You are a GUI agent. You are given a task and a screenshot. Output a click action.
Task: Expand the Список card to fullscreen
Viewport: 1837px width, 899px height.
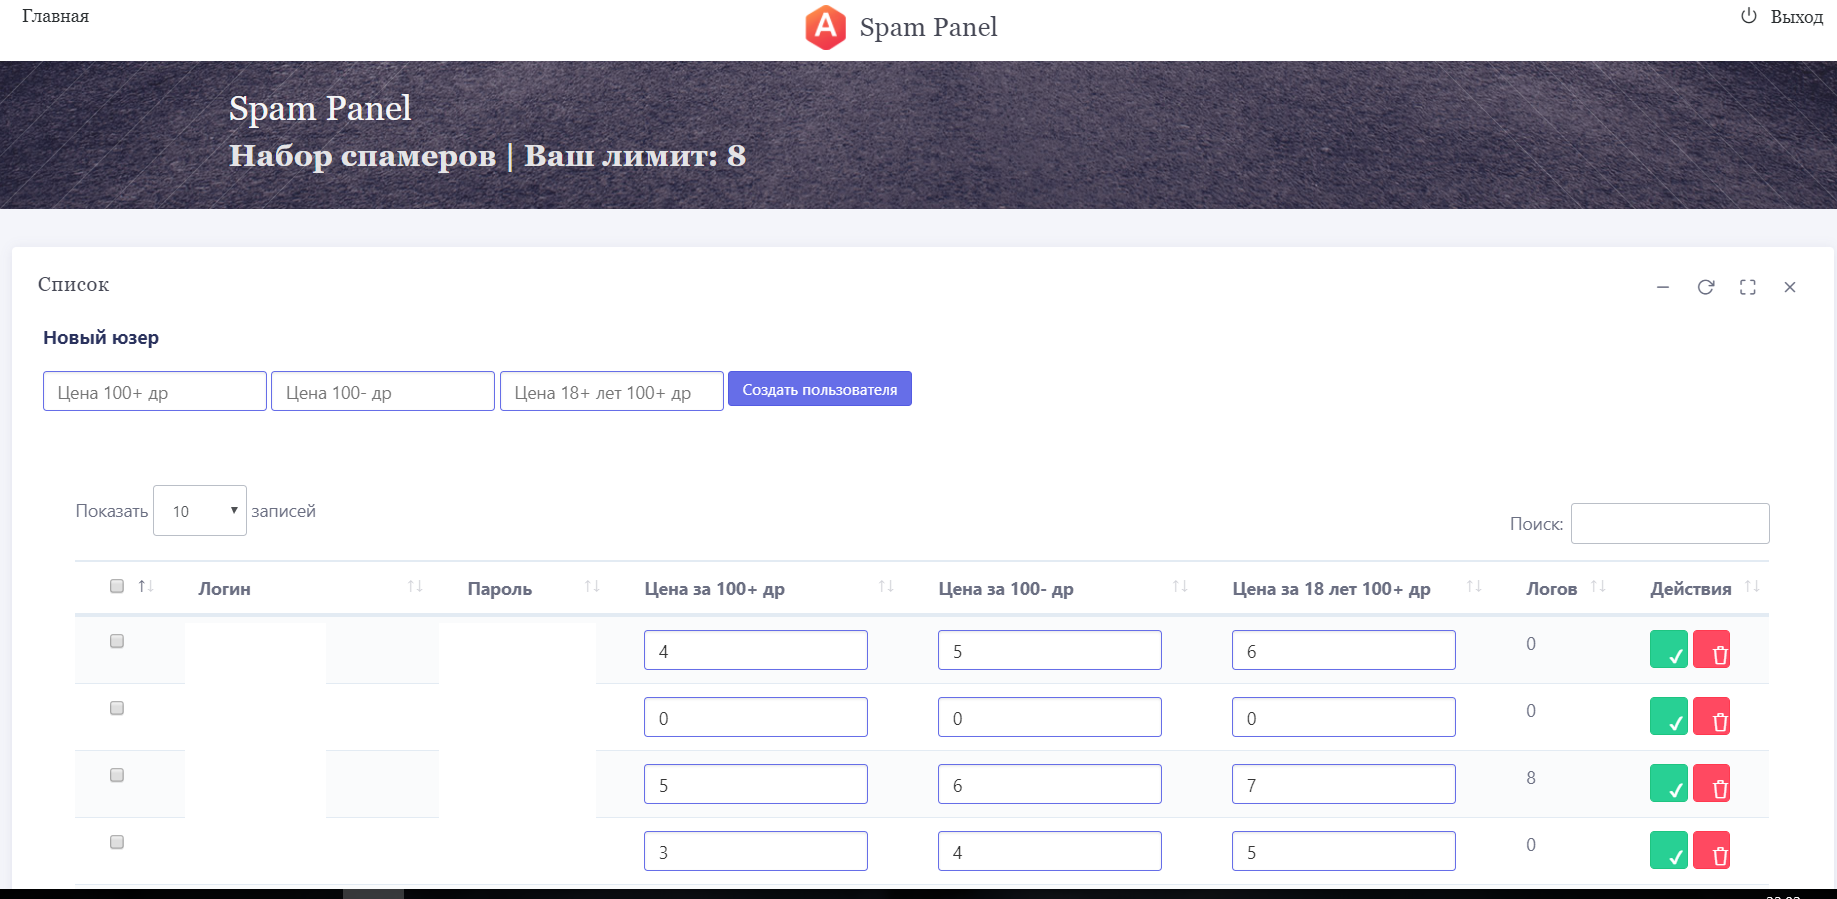tap(1748, 287)
